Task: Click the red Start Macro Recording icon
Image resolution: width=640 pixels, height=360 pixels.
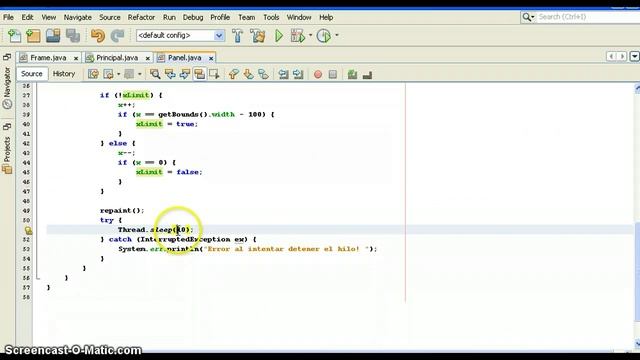Action: pyautogui.click(x=318, y=74)
